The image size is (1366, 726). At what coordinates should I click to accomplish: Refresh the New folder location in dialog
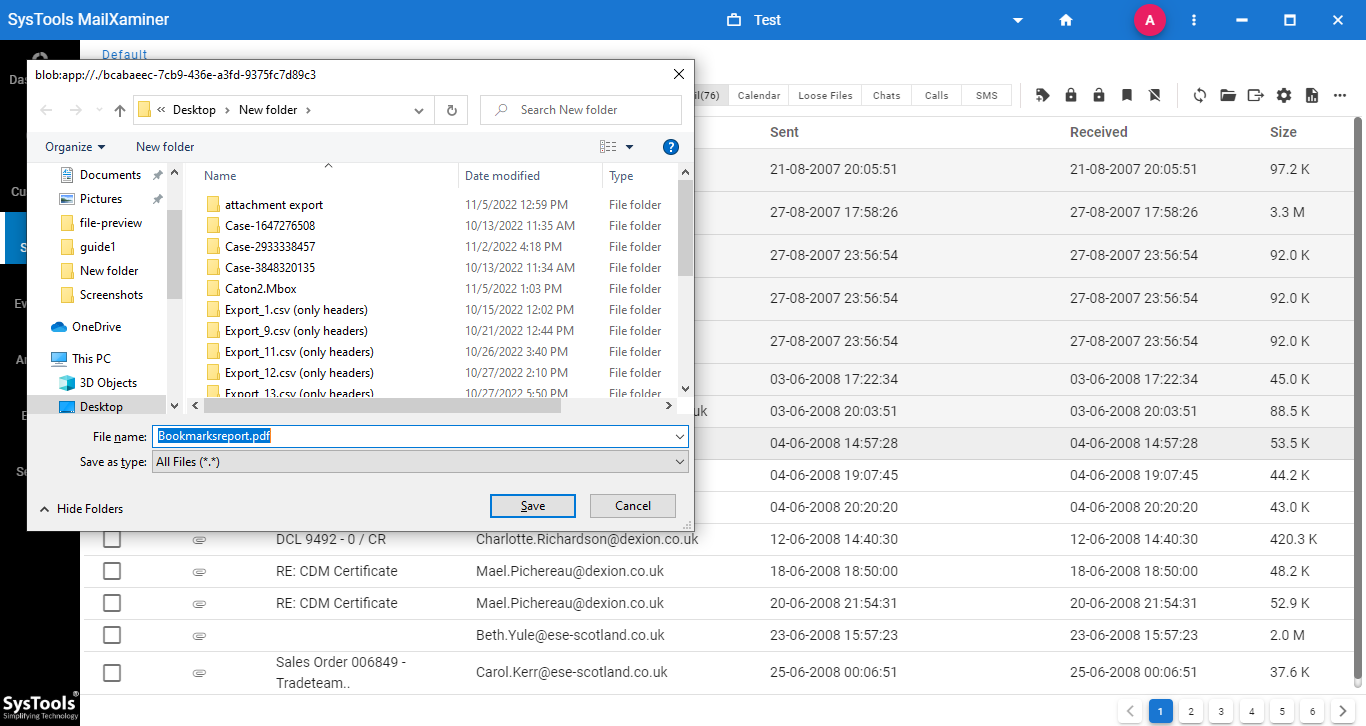point(452,110)
